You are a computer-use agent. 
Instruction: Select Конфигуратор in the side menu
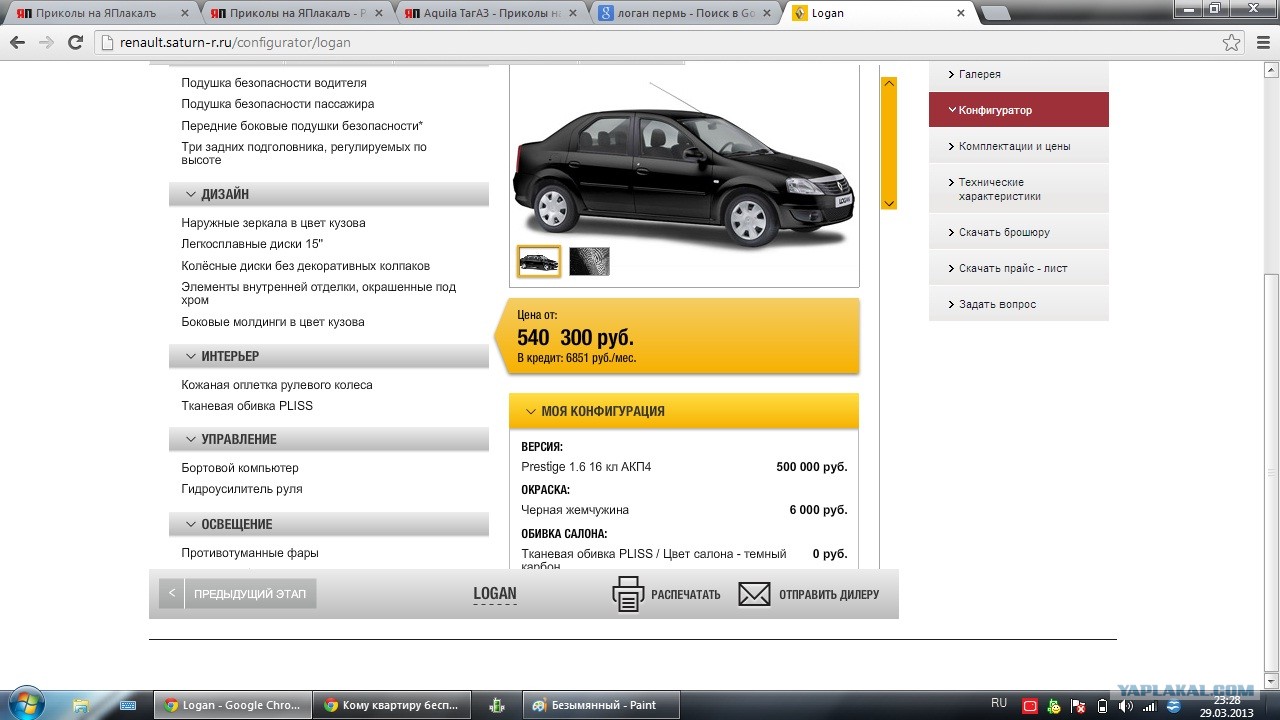pos(1019,110)
